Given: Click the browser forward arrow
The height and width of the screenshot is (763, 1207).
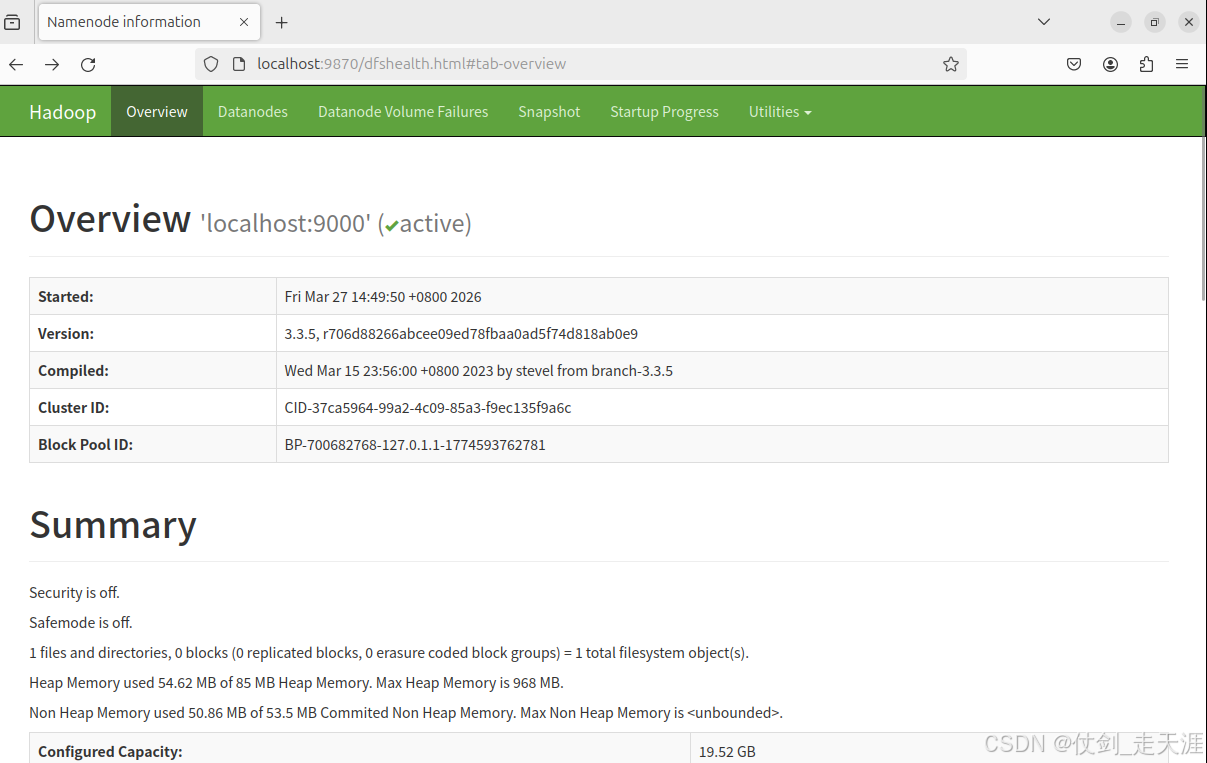Looking at the screenshot, I should [52, 64].
